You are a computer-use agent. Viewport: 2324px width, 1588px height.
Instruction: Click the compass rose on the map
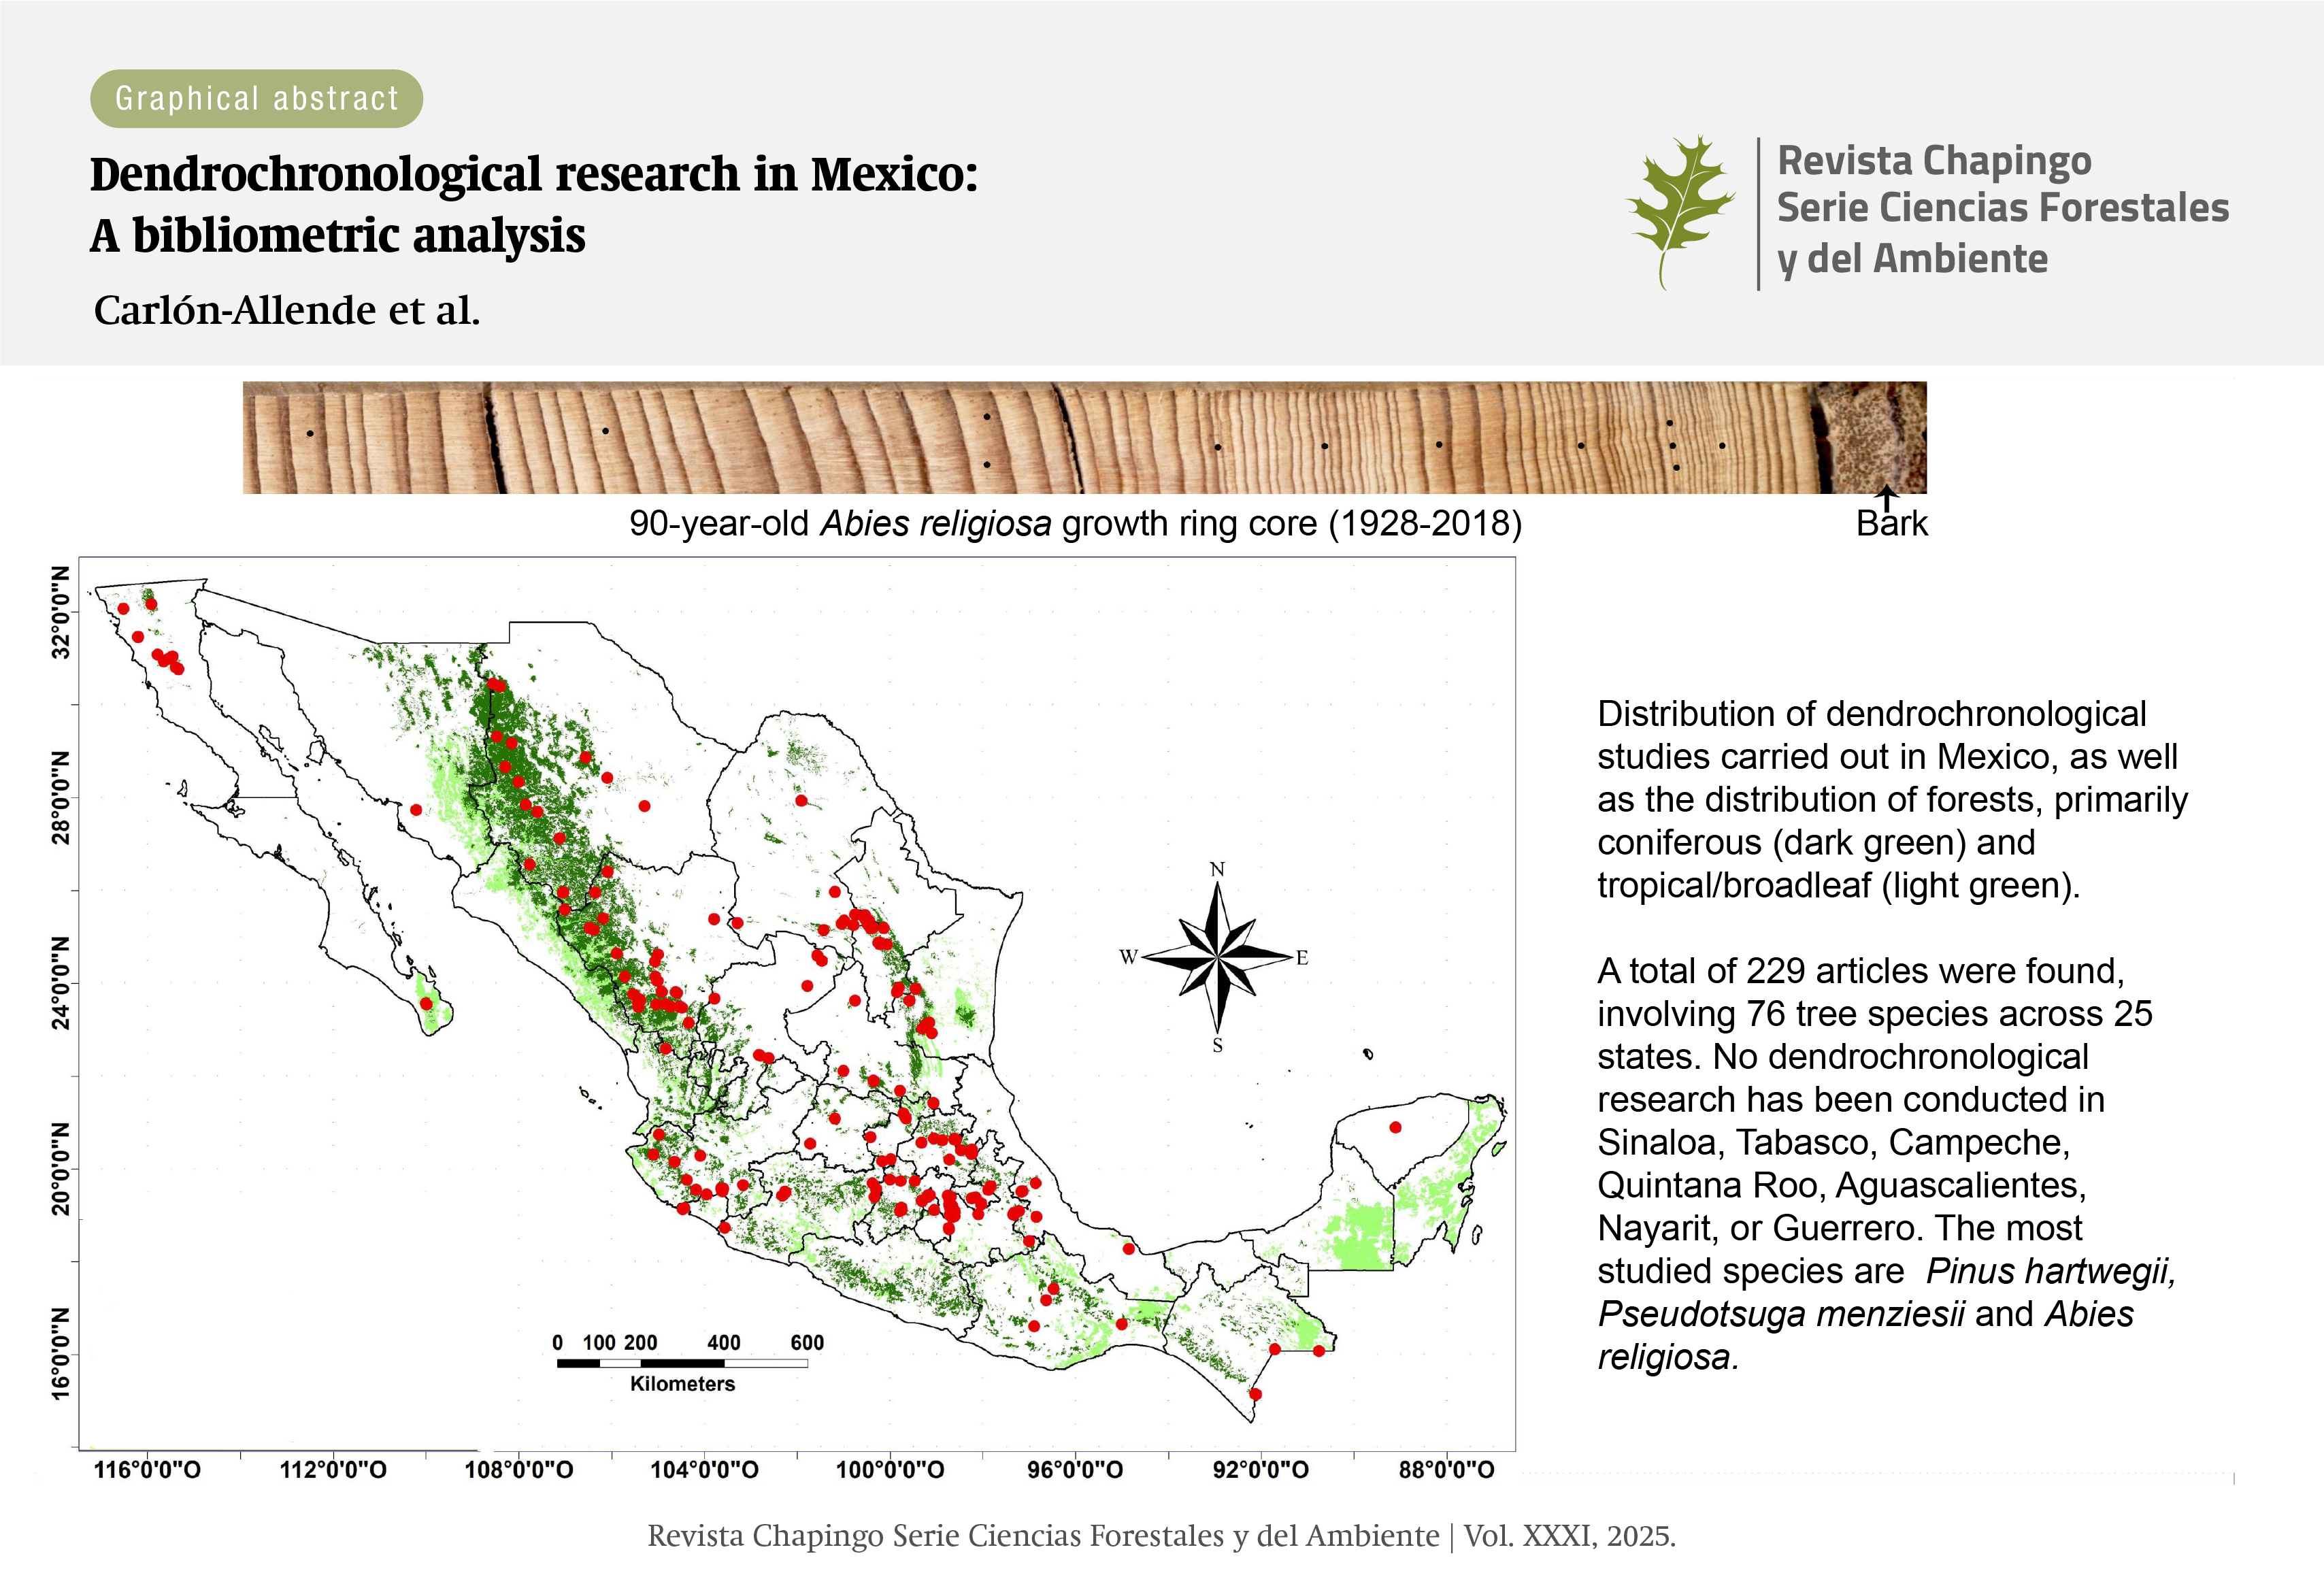(x=1217, y=957)
